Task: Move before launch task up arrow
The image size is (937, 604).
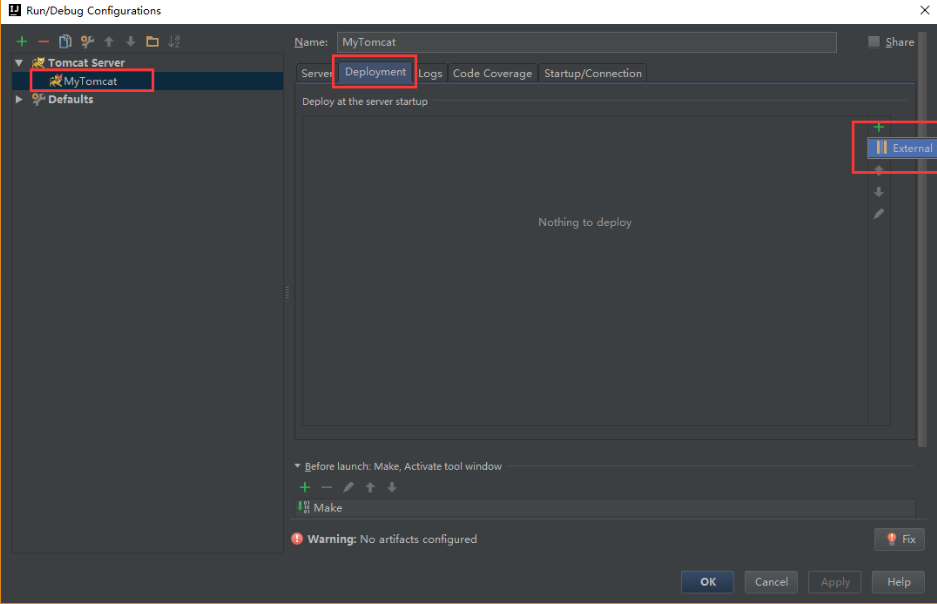Action: pos(370,487)
